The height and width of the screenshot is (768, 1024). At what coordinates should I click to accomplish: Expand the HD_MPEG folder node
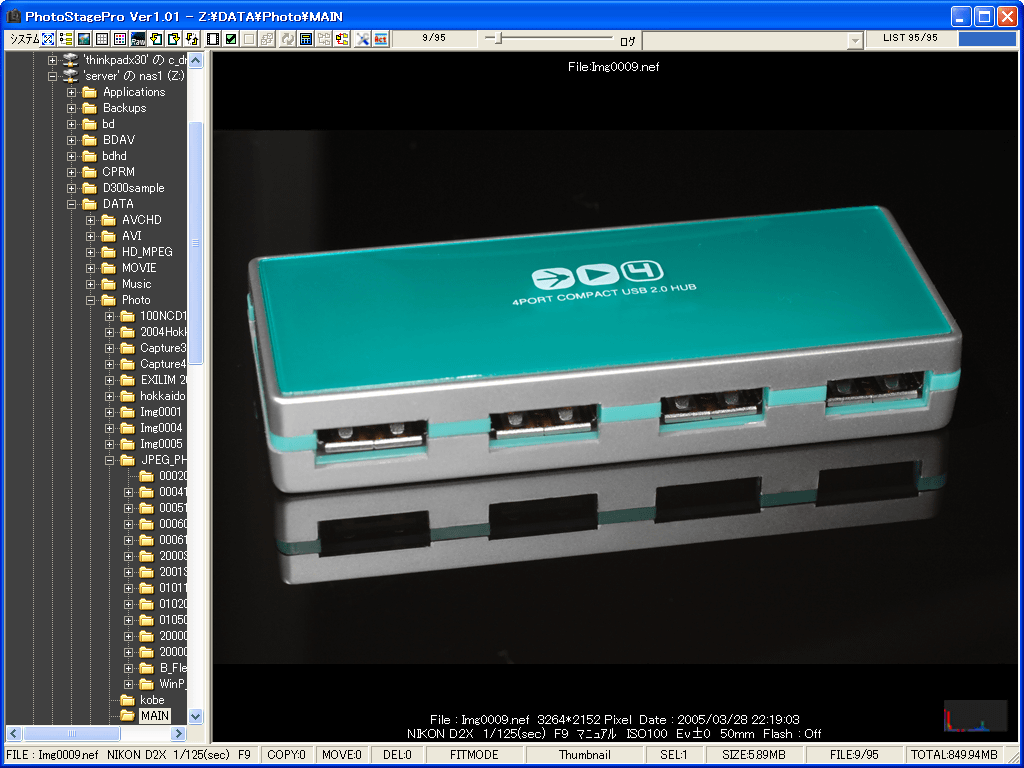(91, 252)
